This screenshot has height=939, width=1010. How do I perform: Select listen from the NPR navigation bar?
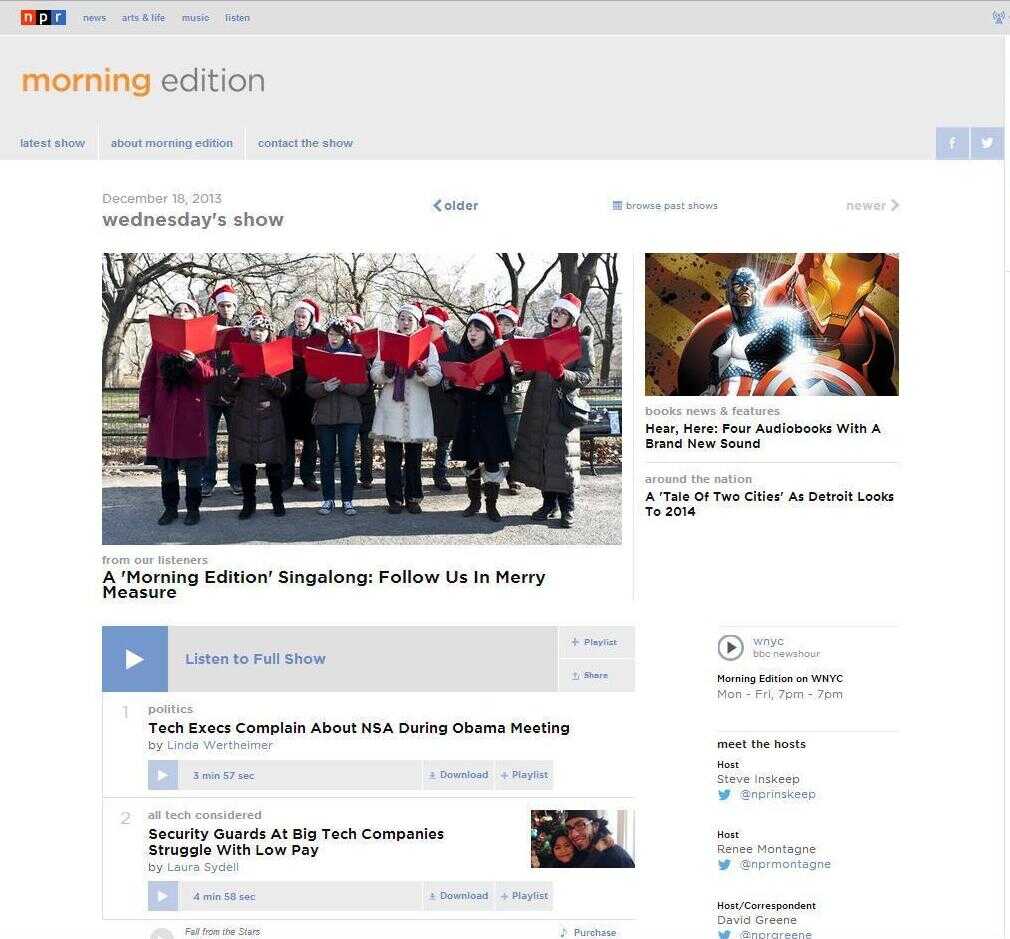pyautogui.click(x=237, y=17)
